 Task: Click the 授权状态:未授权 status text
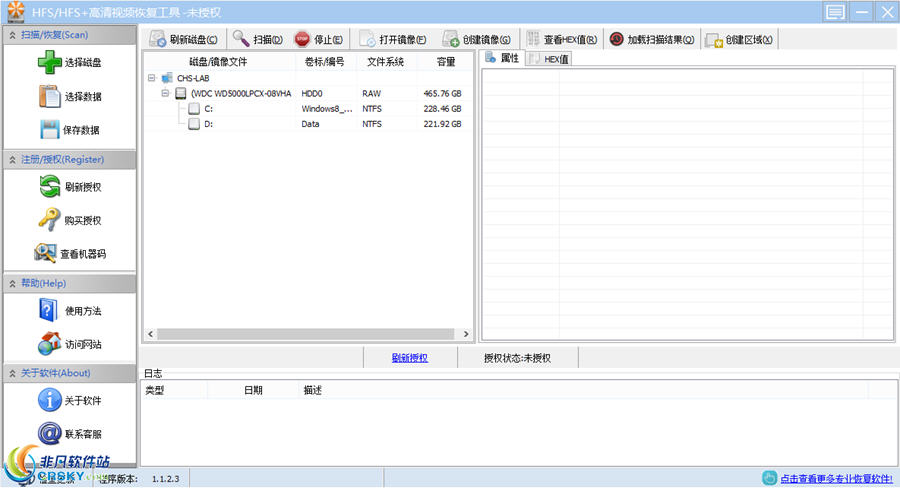point(517,358)
